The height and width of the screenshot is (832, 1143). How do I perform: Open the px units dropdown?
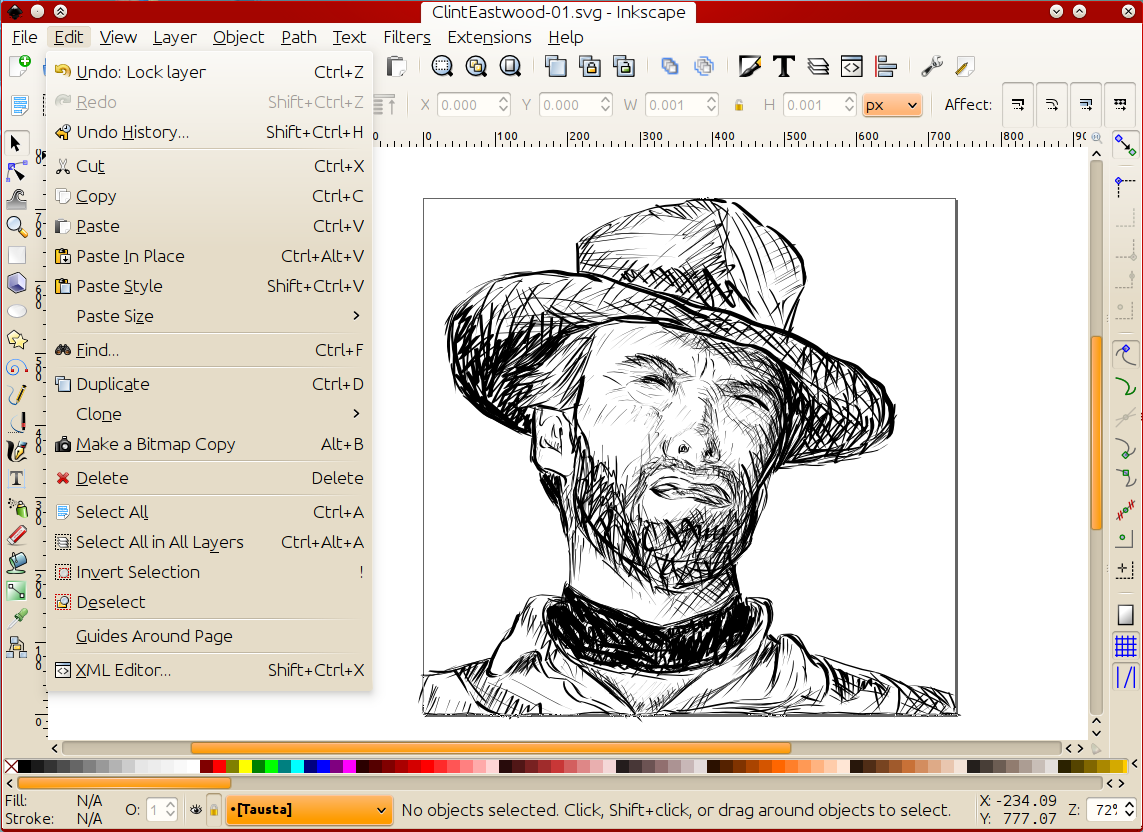tap(892, 105)
